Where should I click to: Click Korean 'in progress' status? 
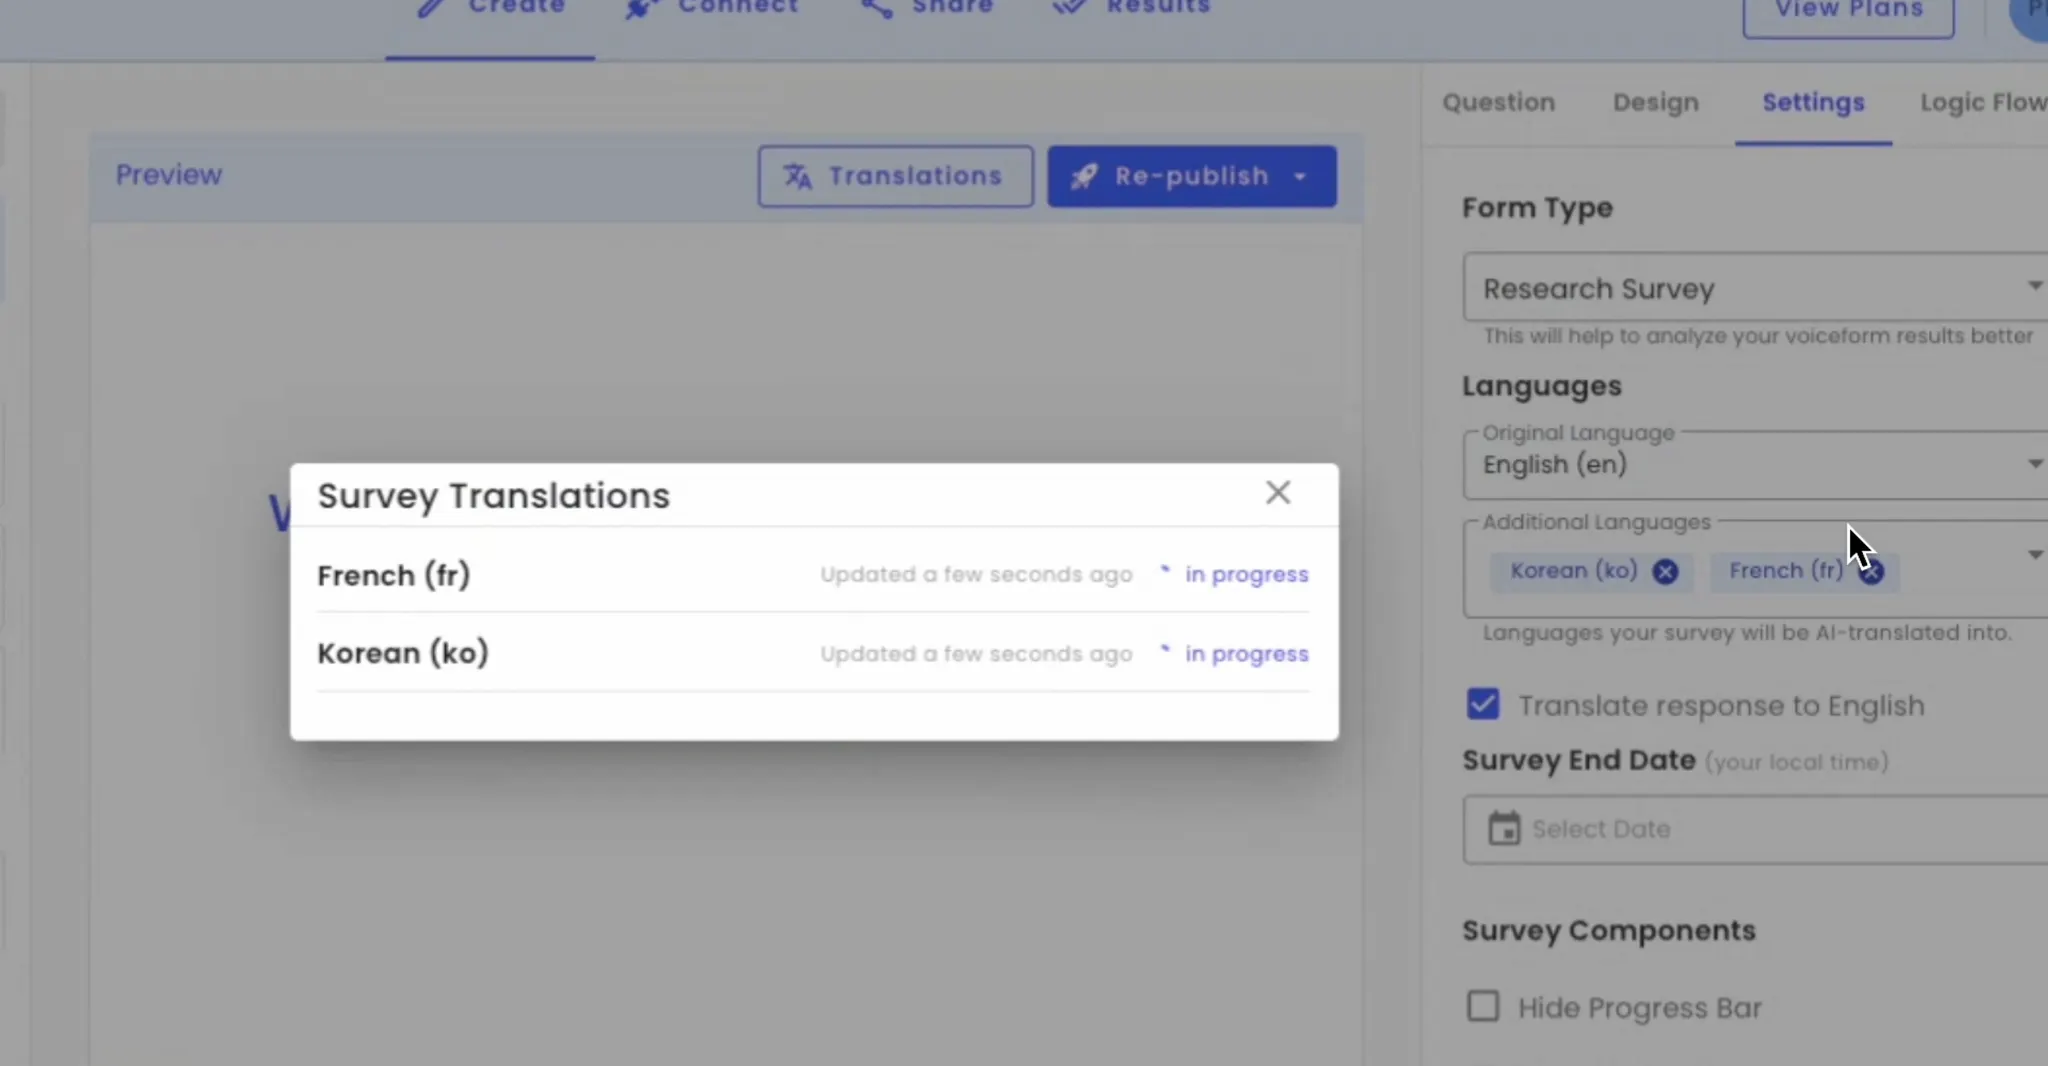coord(1246,653)
